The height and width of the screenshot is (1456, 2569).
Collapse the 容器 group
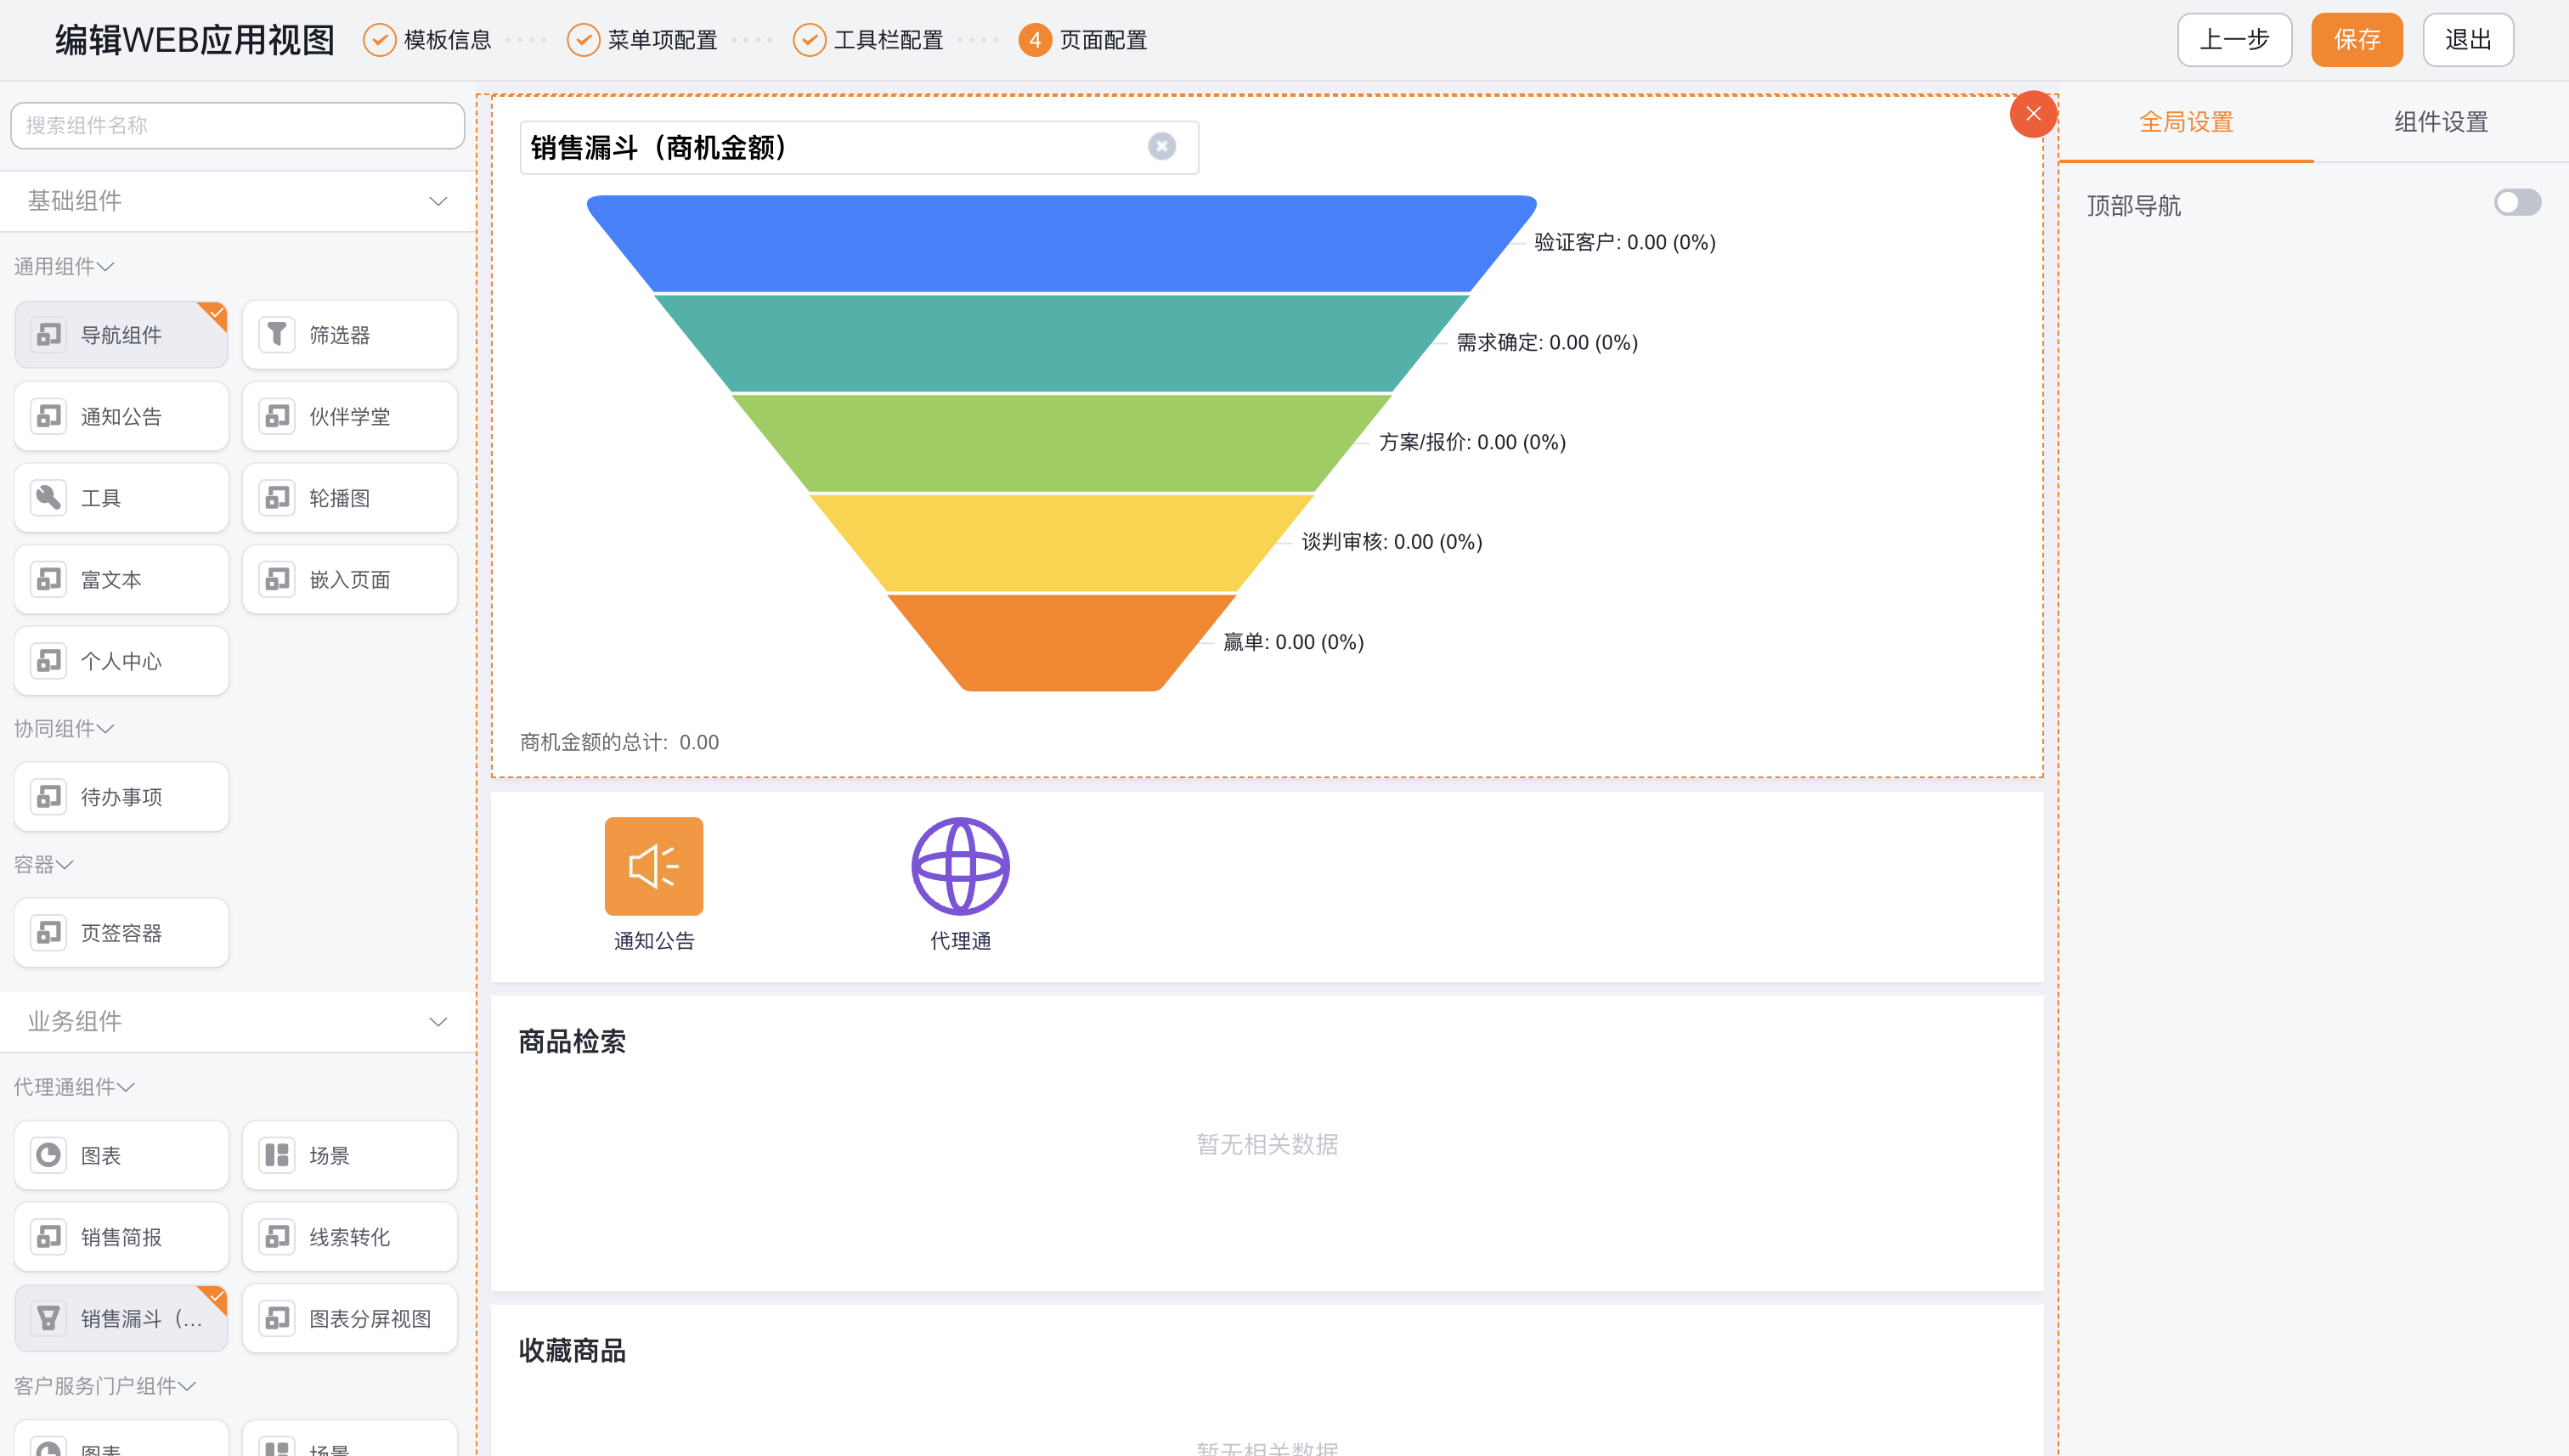[64, 864]
